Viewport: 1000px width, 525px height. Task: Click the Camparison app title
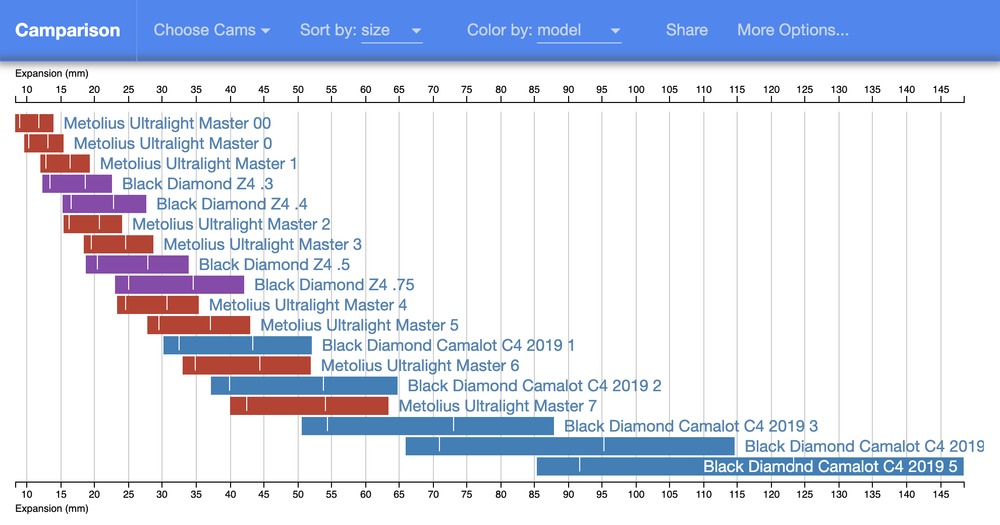(x=68, y=30)
